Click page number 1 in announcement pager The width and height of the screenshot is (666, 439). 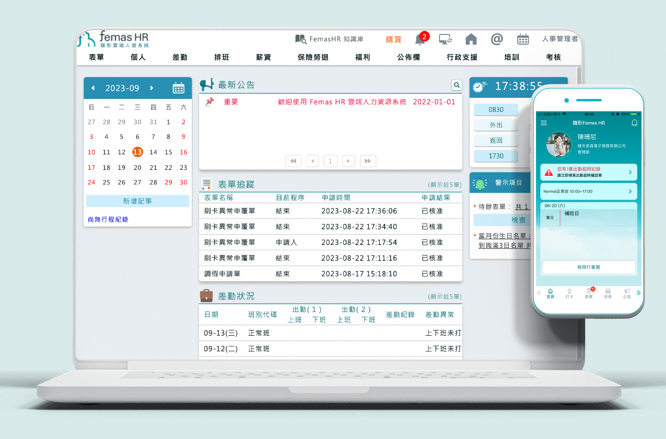click(330, 161)
